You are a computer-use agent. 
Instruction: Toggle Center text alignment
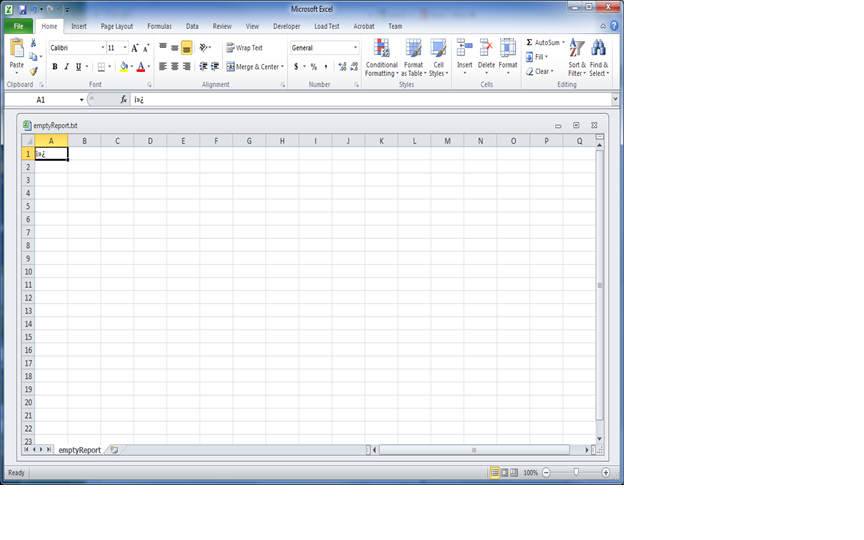pyautogui.click(x=175, y=67)
